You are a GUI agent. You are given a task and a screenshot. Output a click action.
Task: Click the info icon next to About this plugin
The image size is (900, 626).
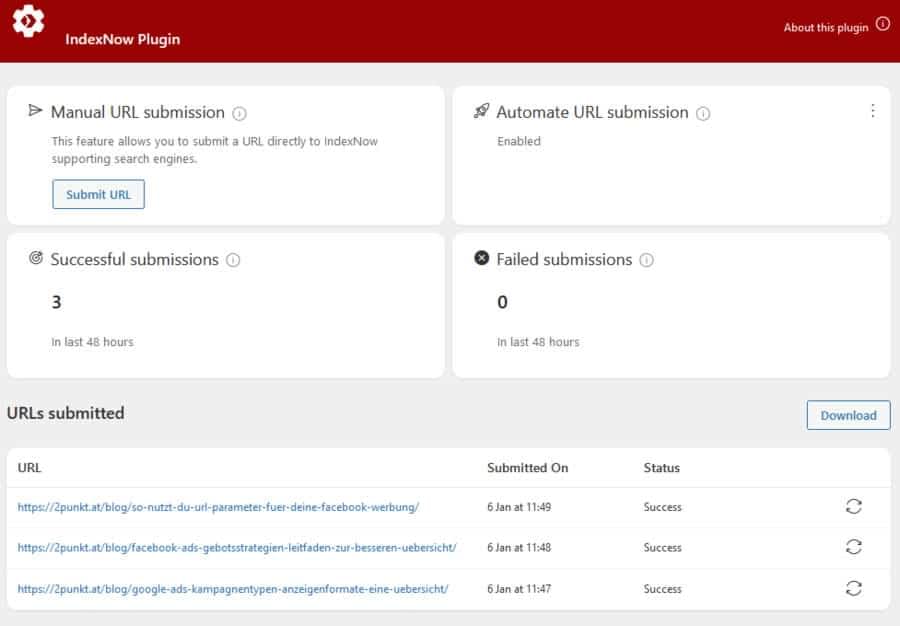[882, 24]
